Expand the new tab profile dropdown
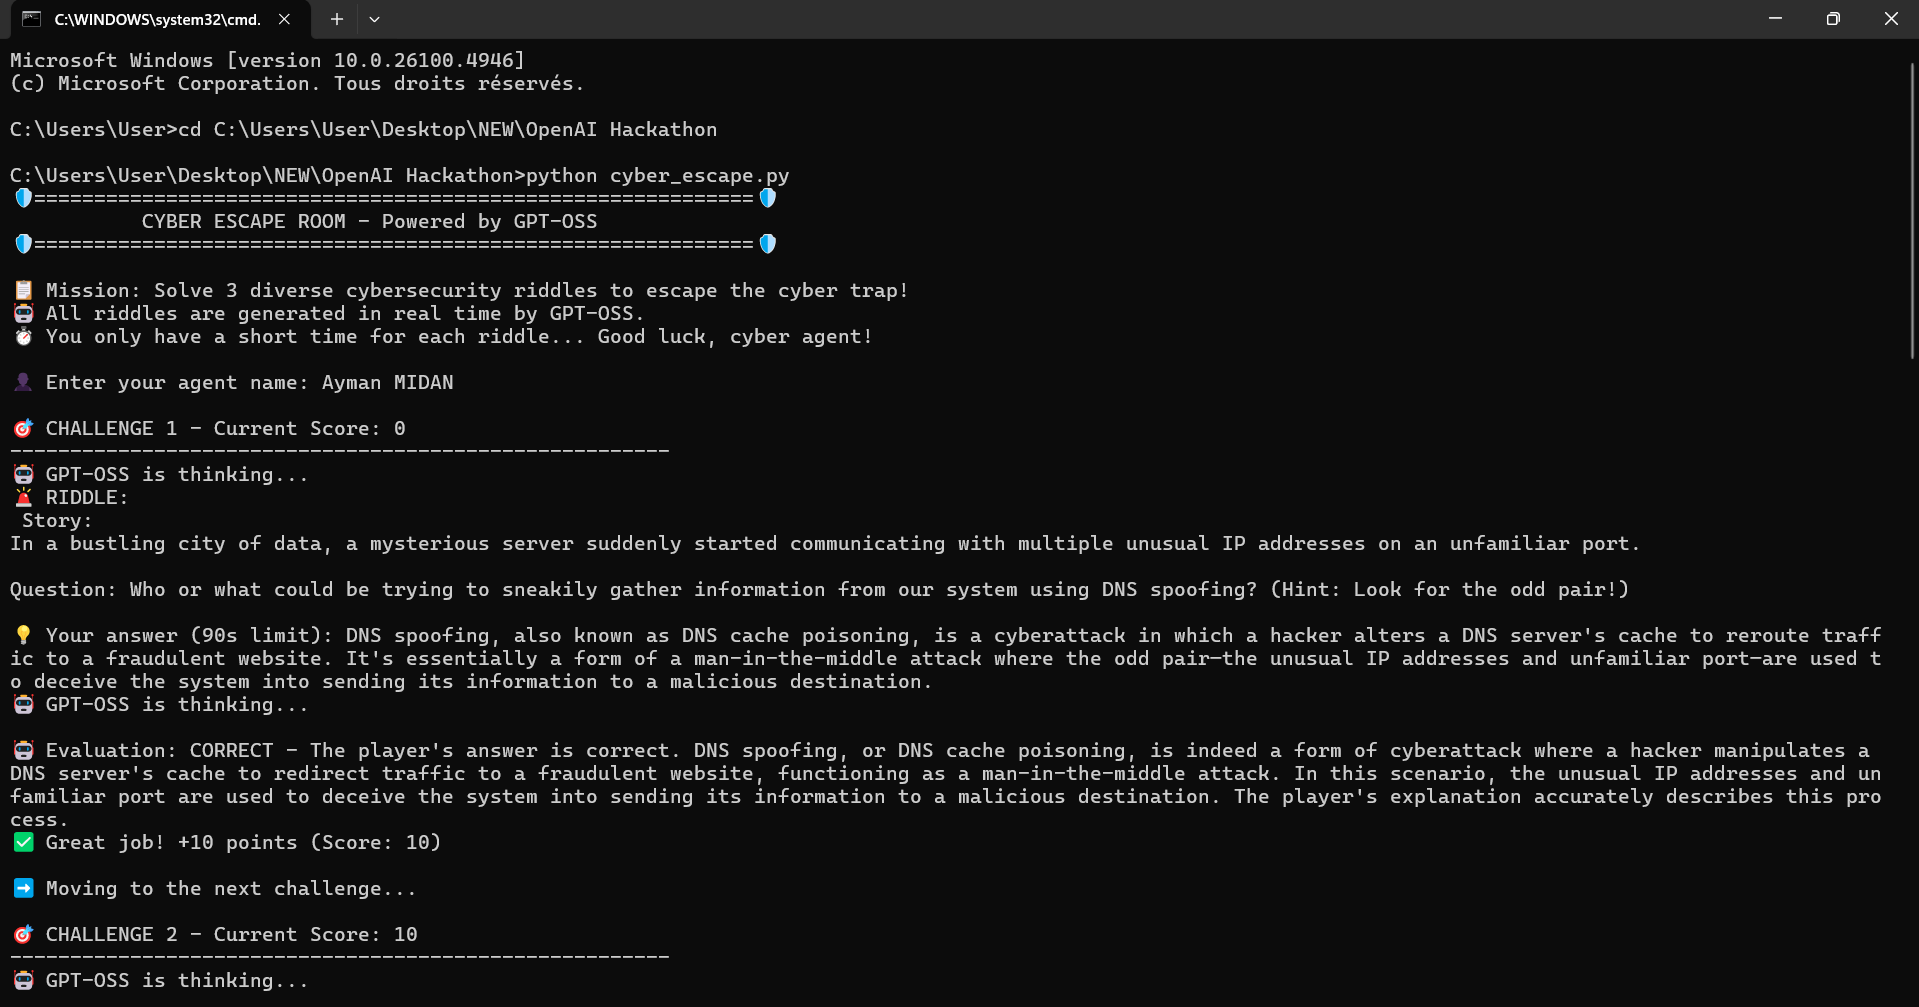Image resolution: width=1919 pixels, height=1007 pixels. (374, 19)
